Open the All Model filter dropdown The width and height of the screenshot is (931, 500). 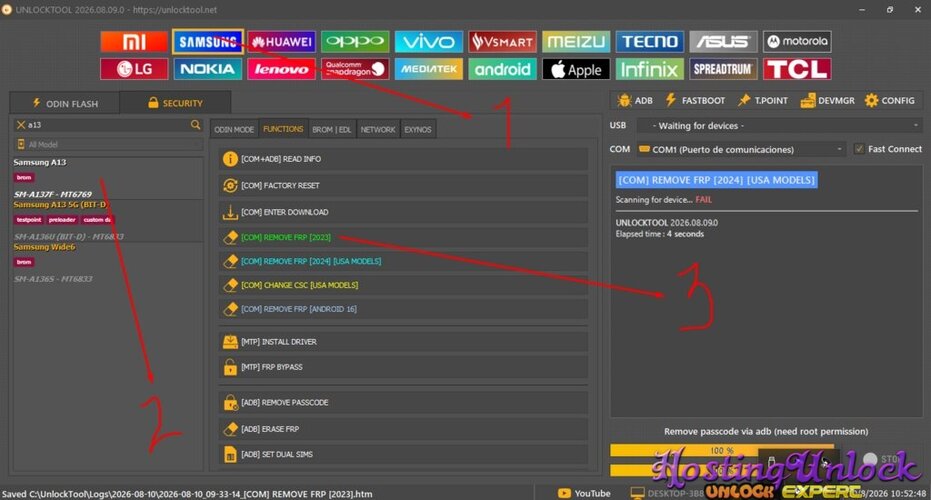(x=108, y=144)
